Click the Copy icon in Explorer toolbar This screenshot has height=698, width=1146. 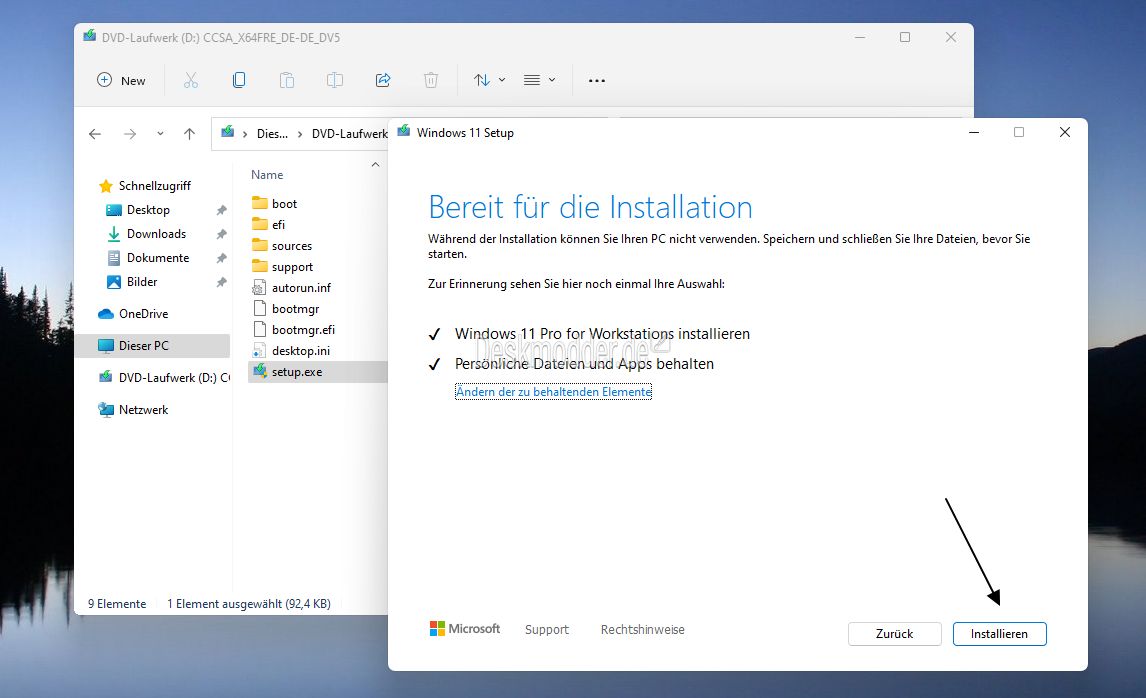239,80
